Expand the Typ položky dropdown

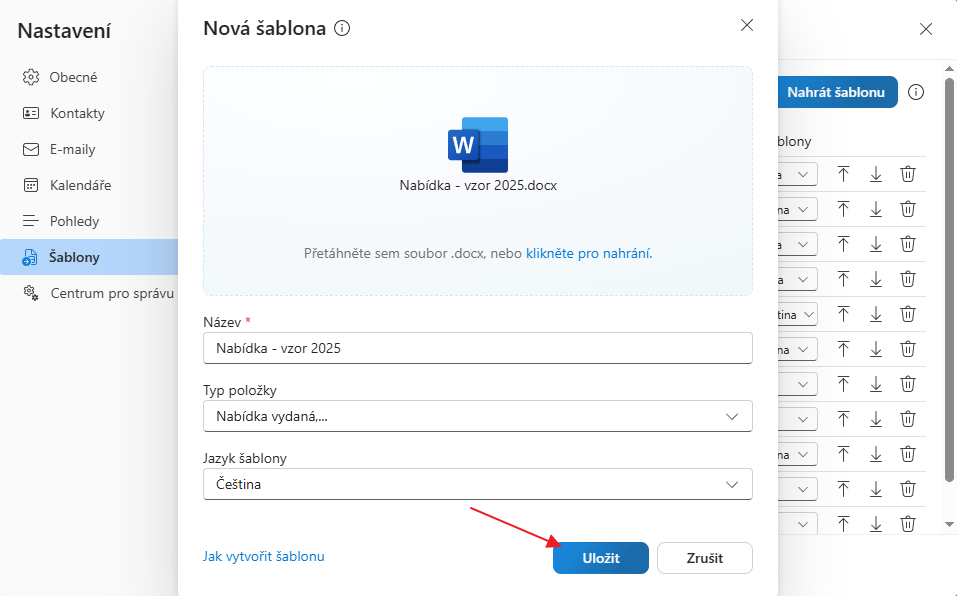click(x=477, y=416)
